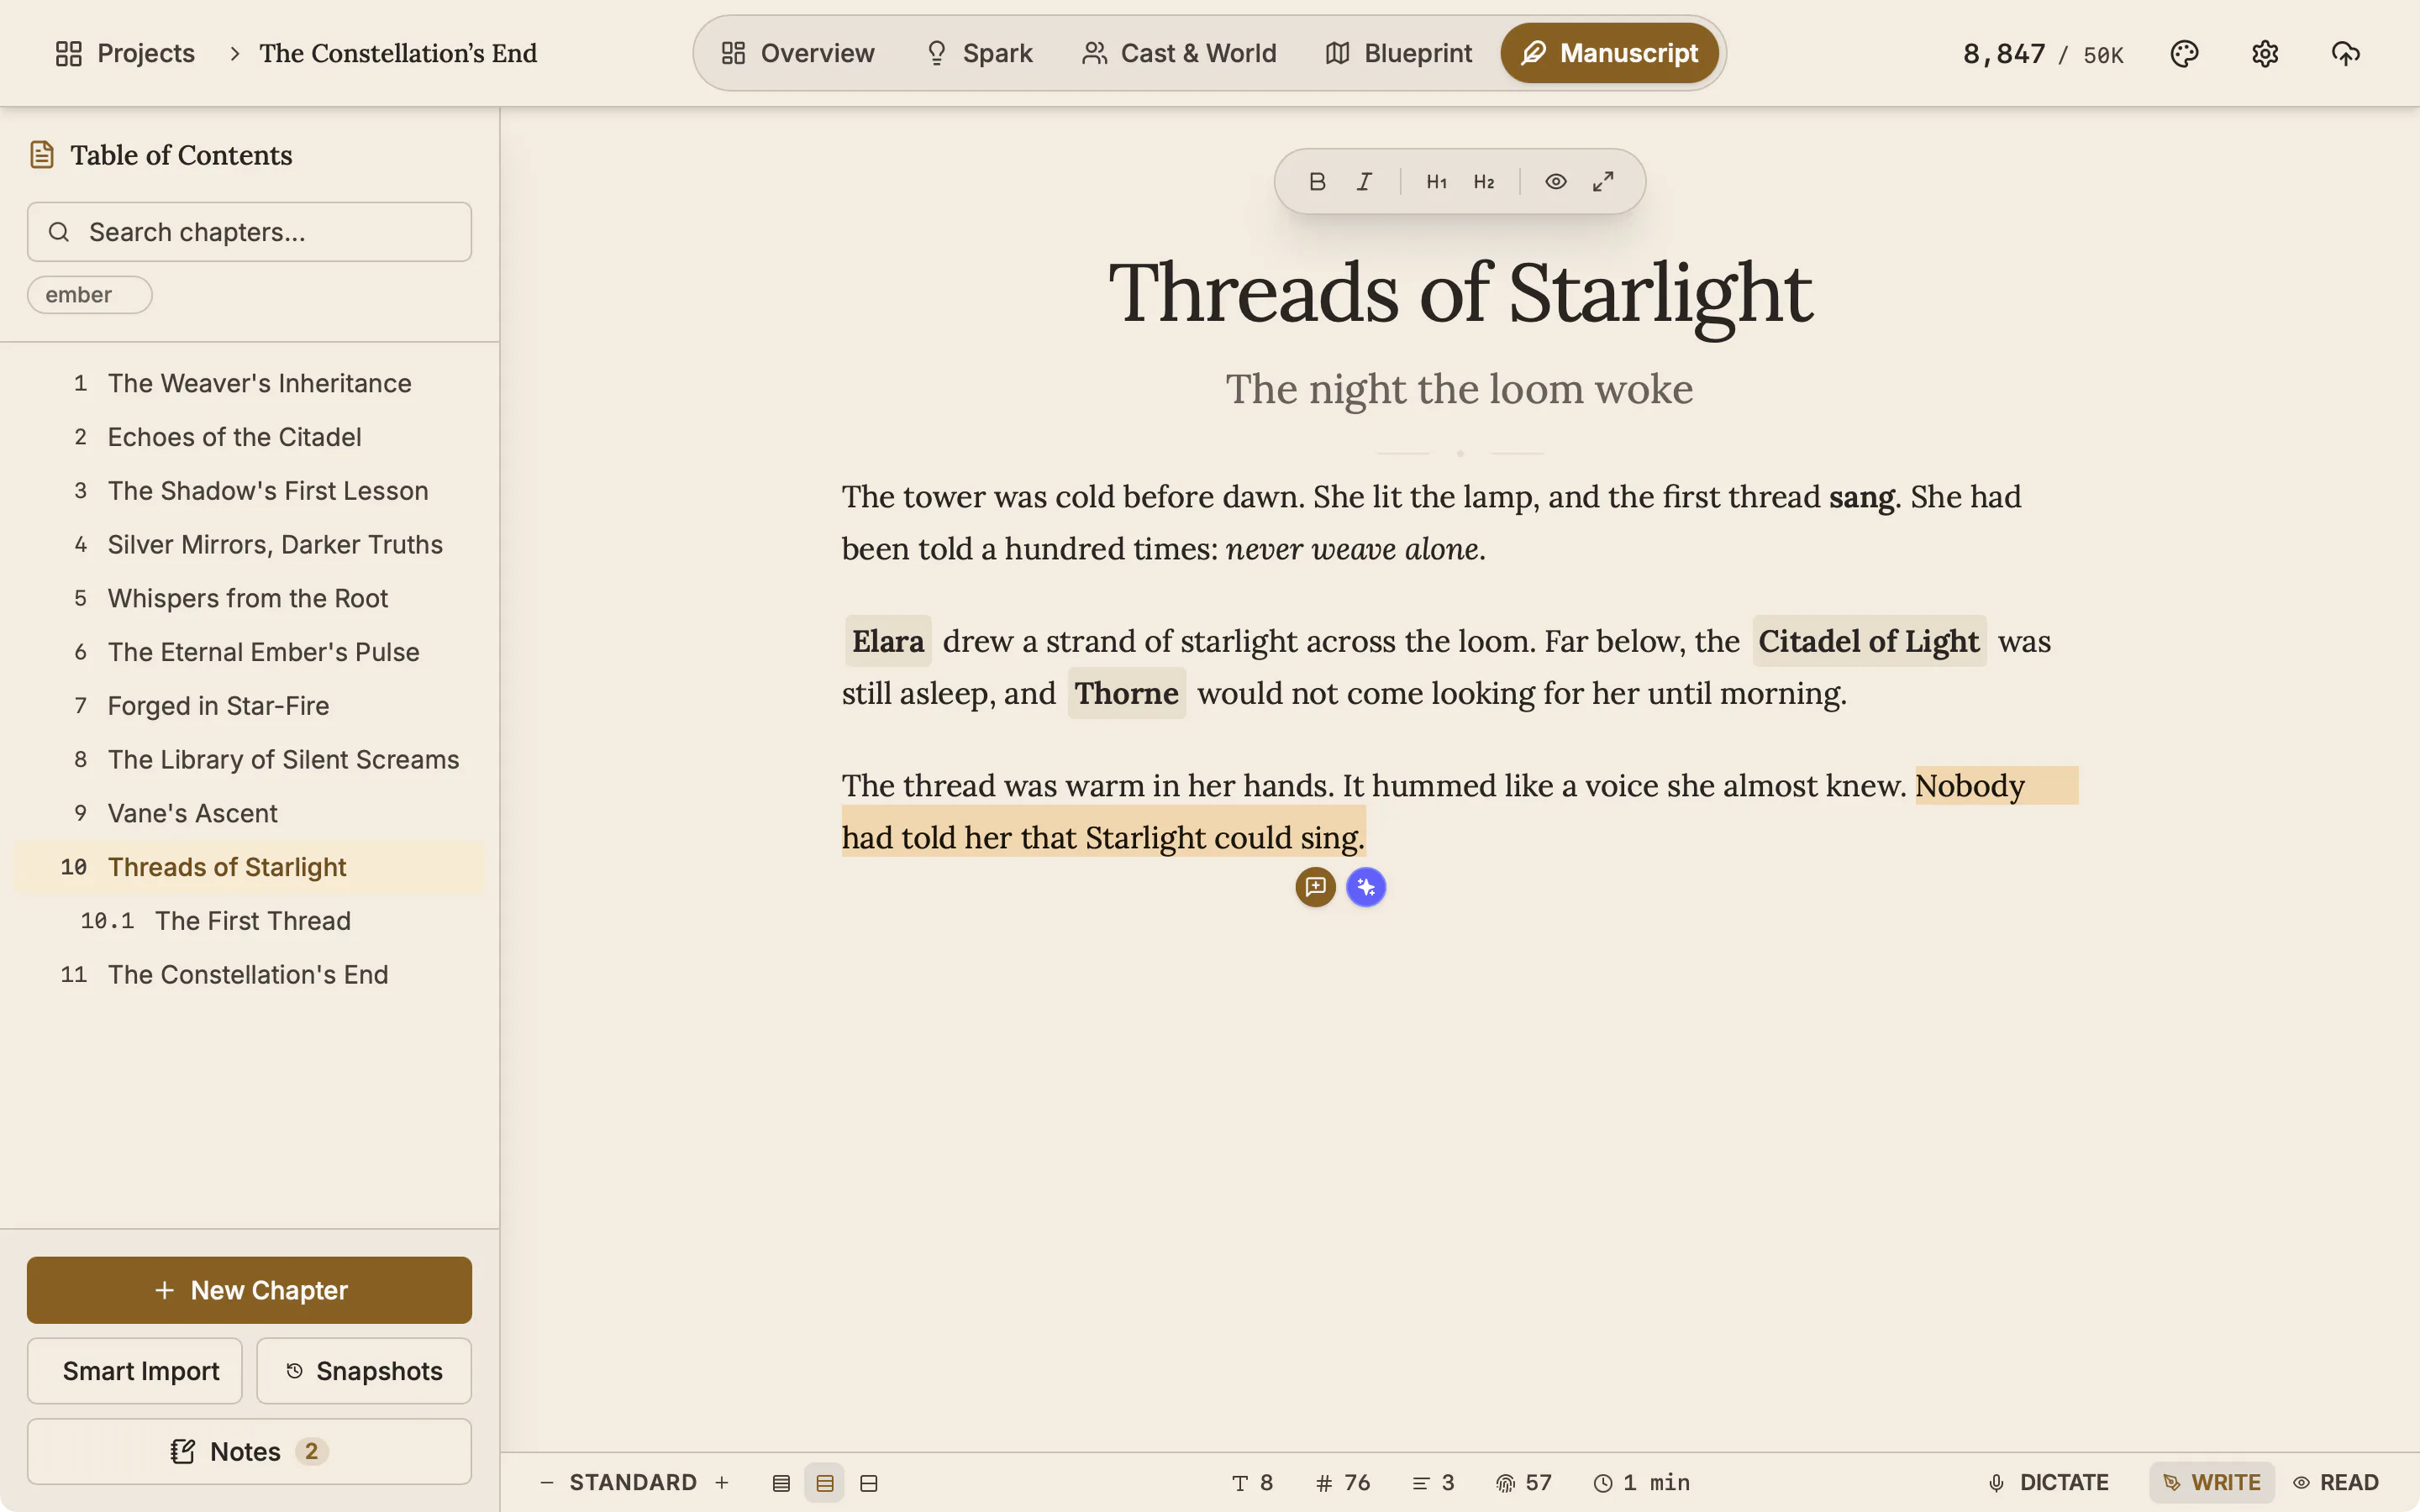Image resolution: width=2420 pixels, height=1512 pixels.
Task: Open Smart Import
Action: point(135,1371)
